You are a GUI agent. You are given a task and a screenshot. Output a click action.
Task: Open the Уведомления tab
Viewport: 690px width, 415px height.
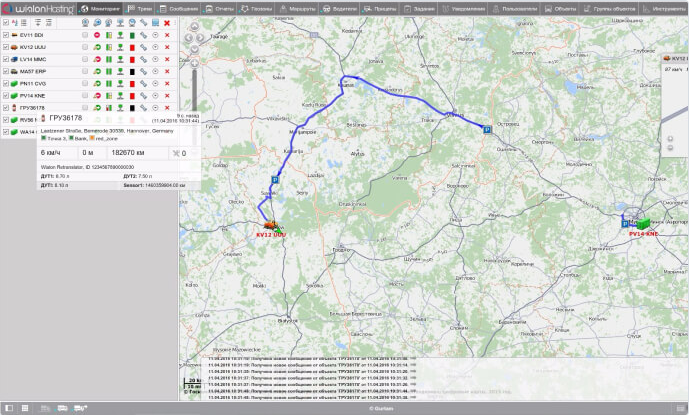463,9
